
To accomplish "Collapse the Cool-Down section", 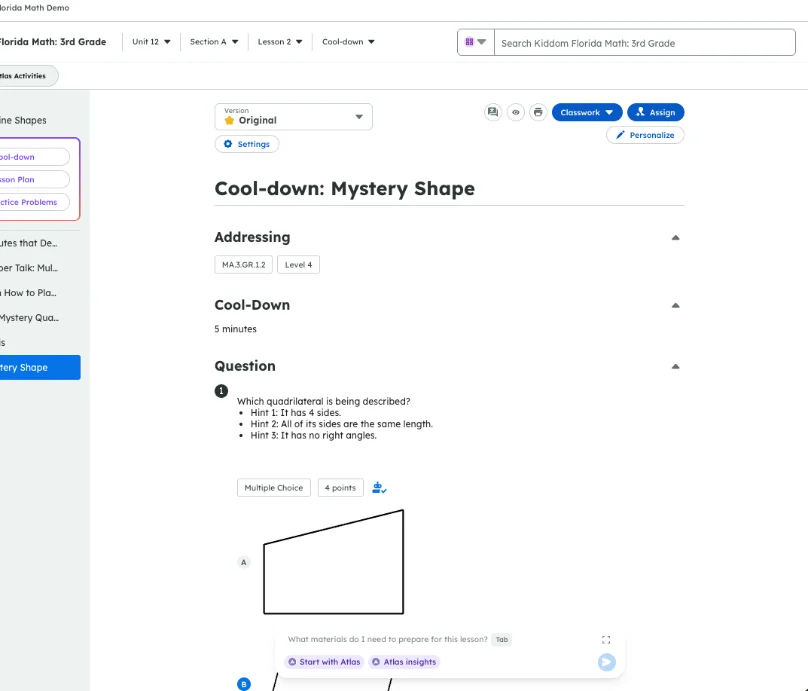I will [x=675, y=306].
